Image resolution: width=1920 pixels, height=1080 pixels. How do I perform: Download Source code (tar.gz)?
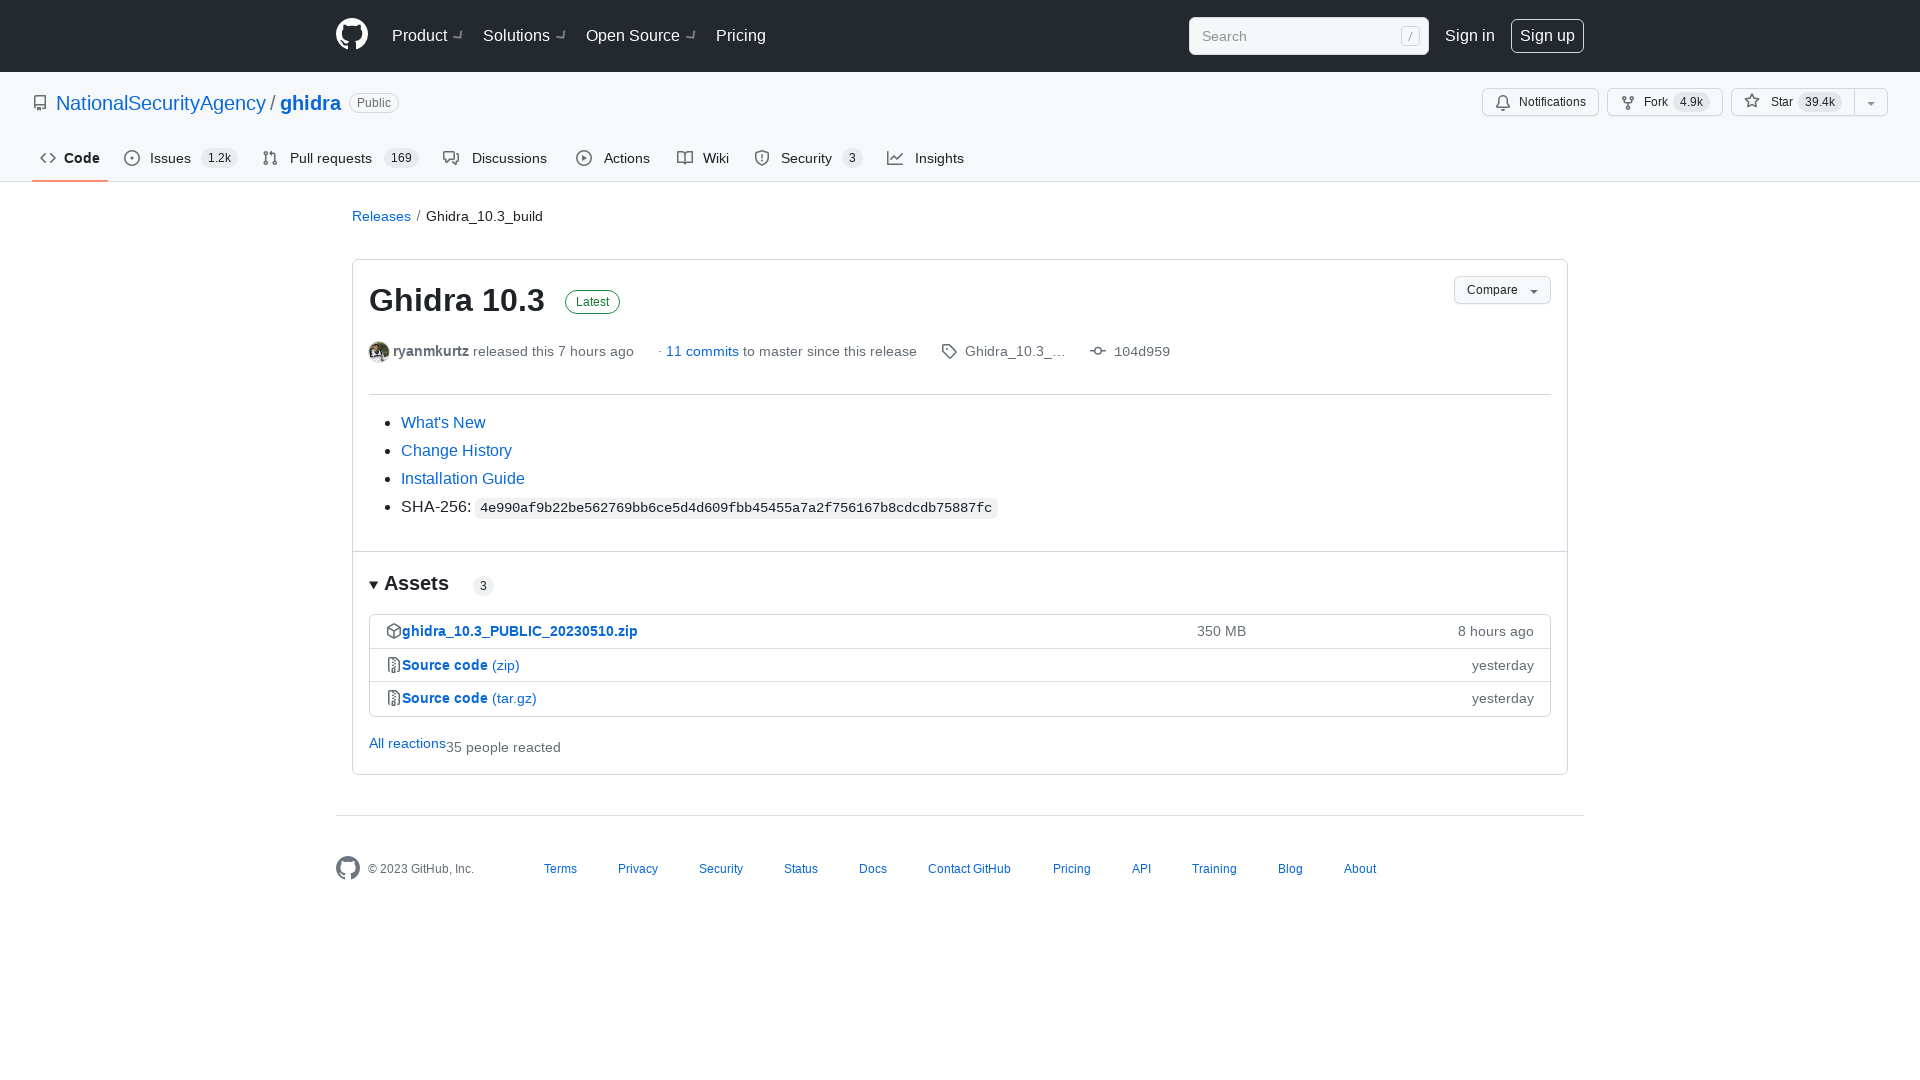coord(469,698)
